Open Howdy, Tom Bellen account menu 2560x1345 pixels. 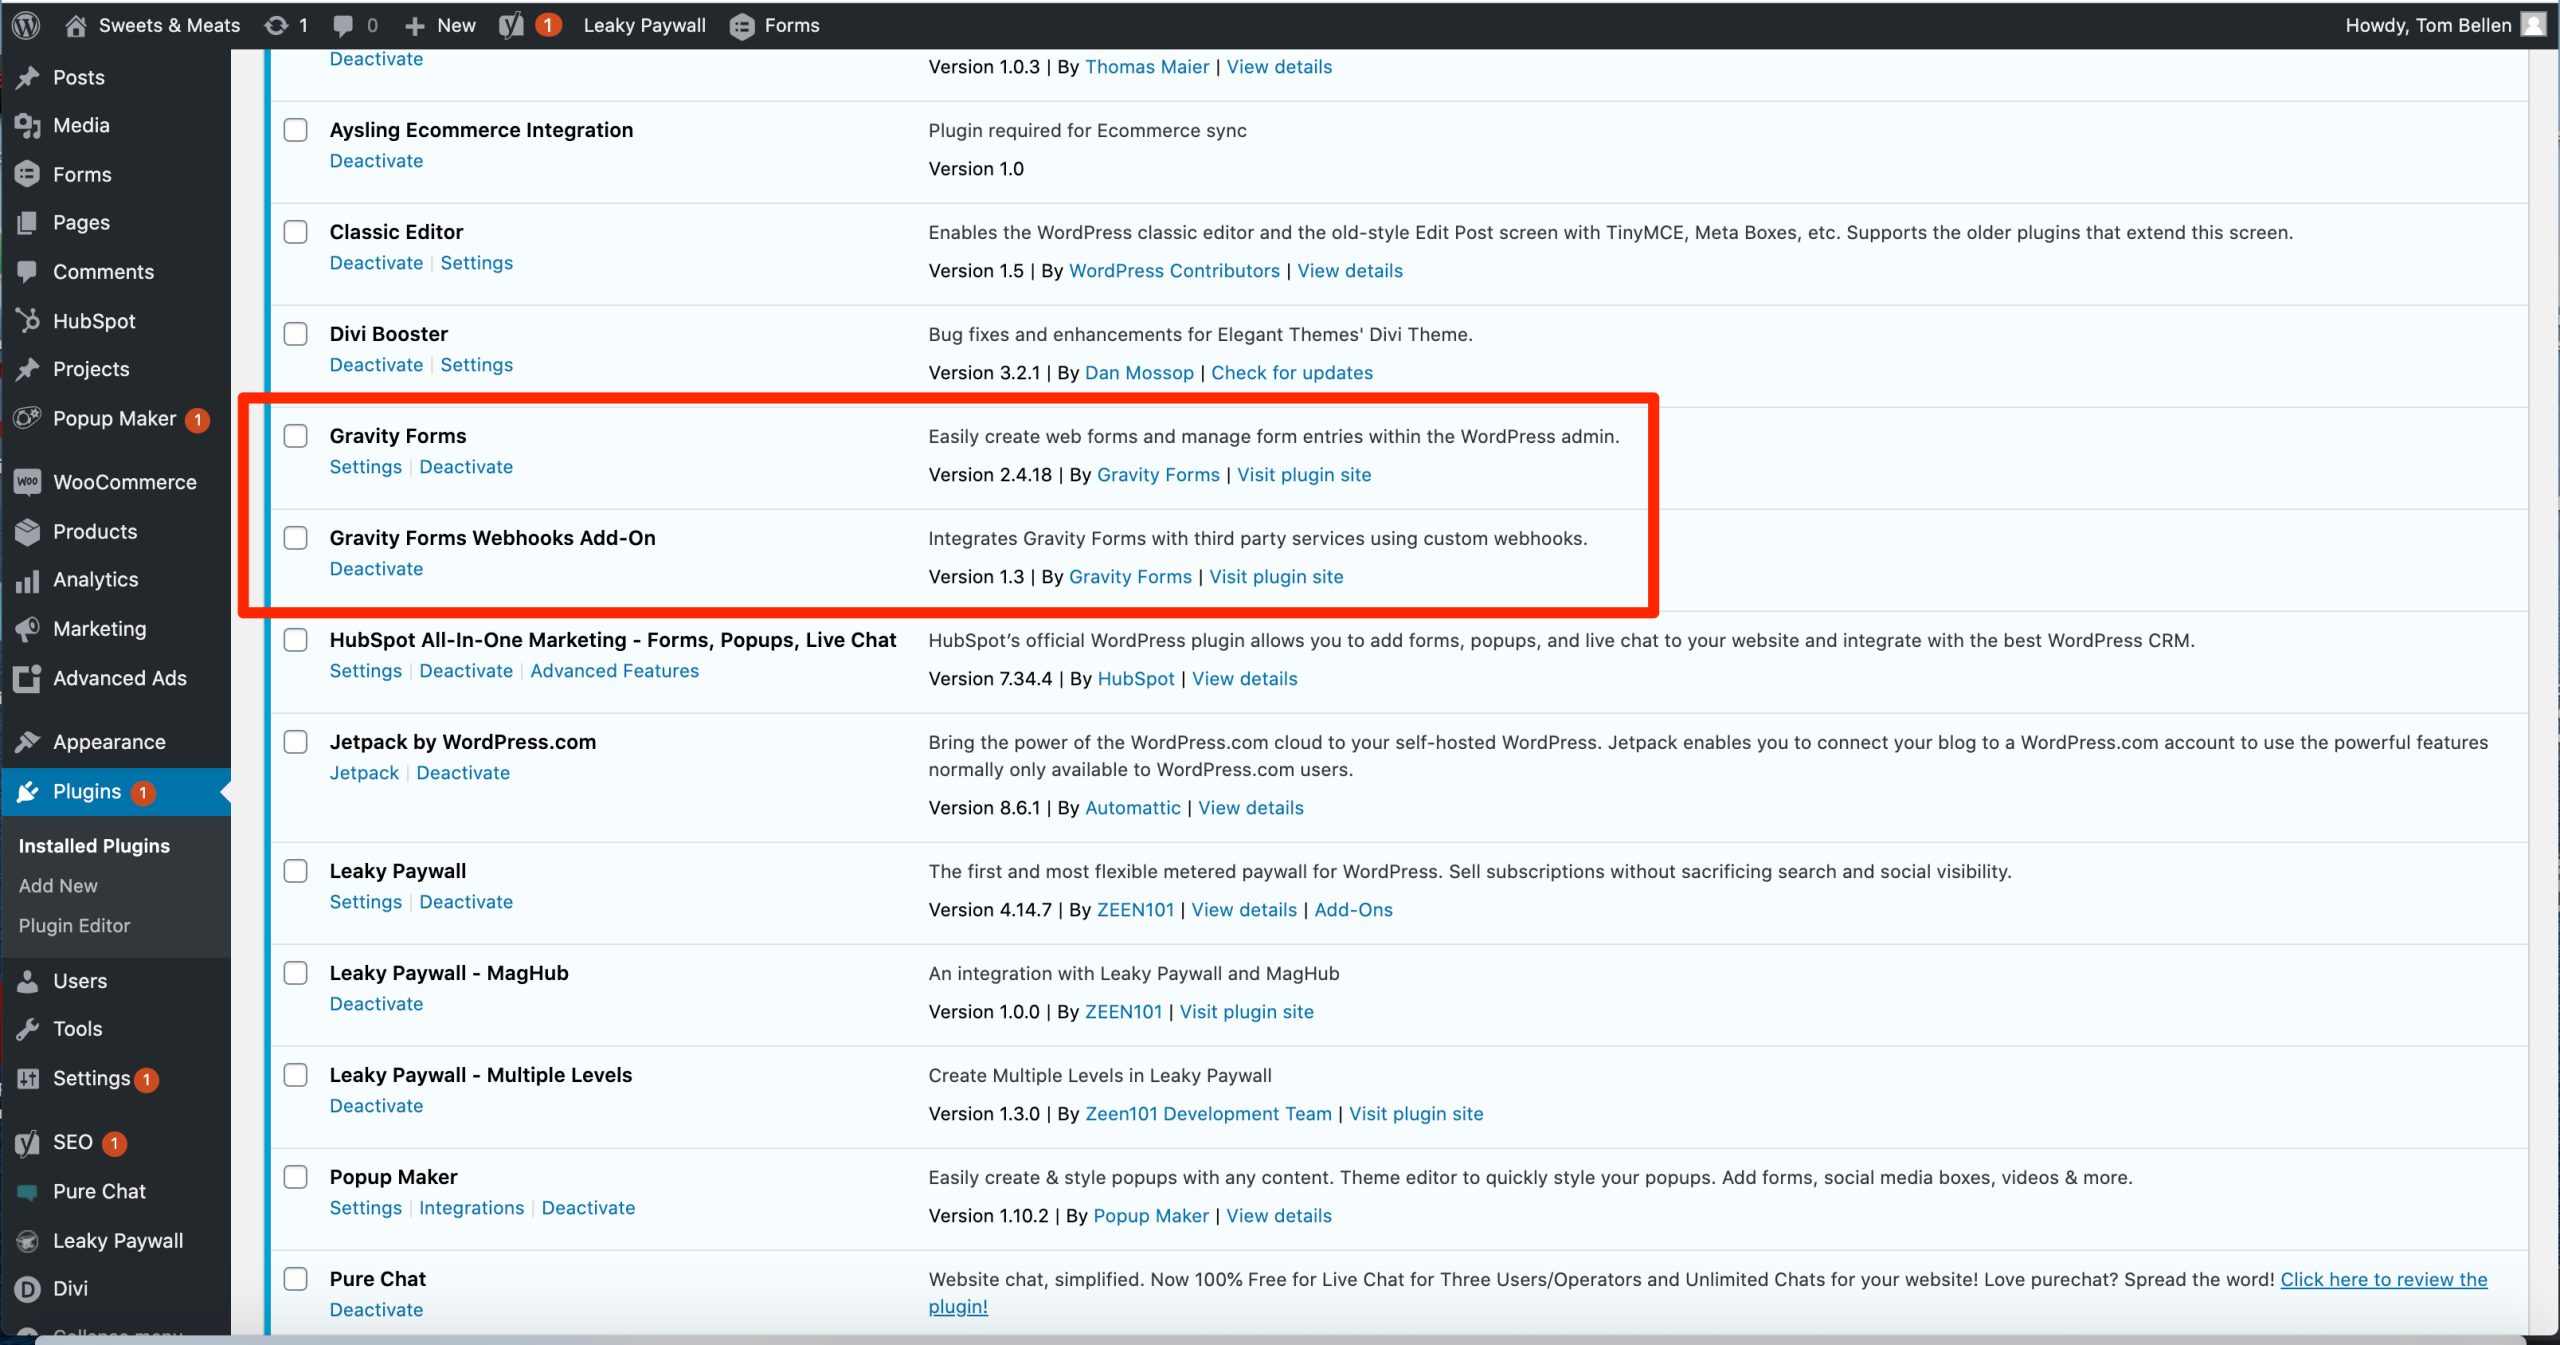coord(2446,25)
